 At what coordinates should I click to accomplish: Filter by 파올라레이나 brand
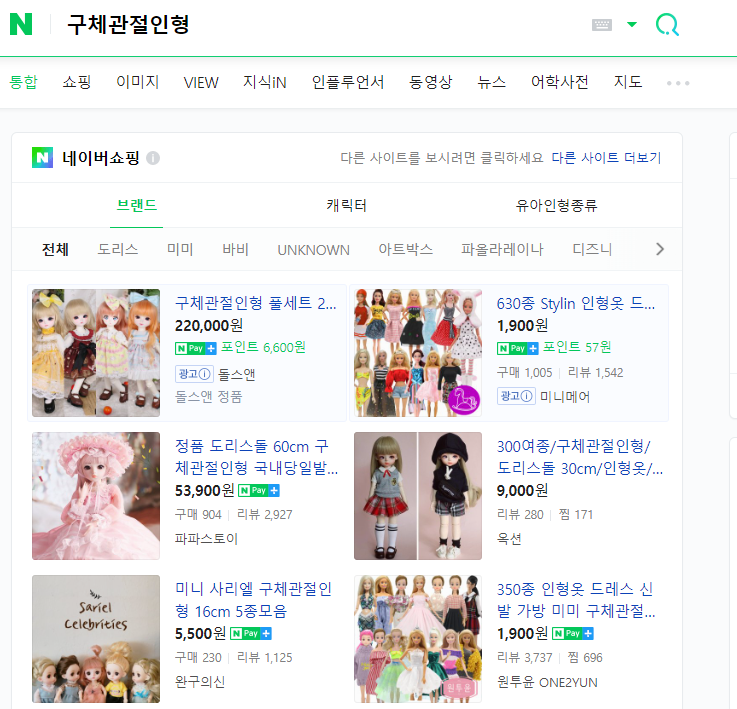coord(502,250)
